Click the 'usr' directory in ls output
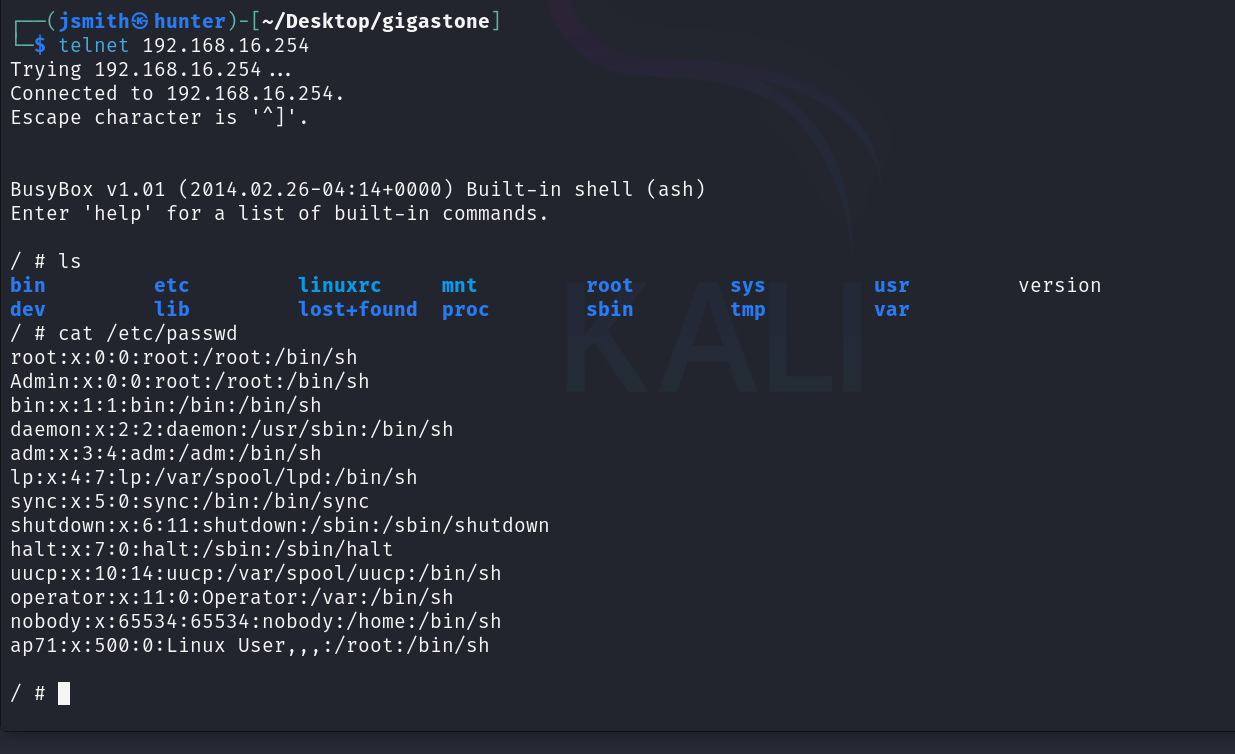This screenshot has height=754, width=1235. pos(891,285)
